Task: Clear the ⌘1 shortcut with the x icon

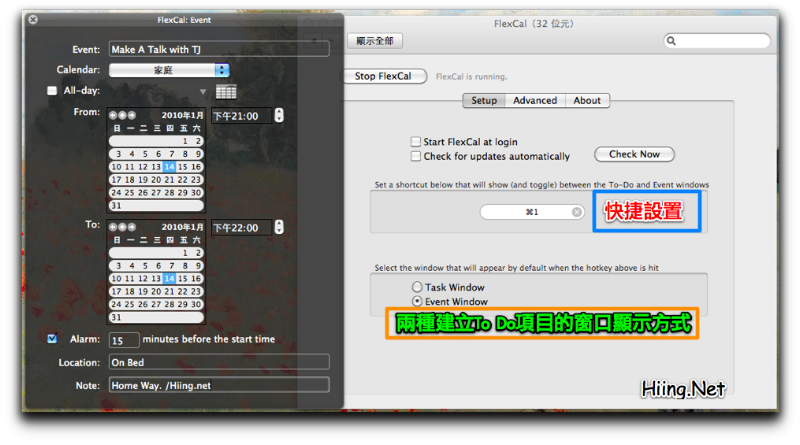Action: click(x=577, y=212)
